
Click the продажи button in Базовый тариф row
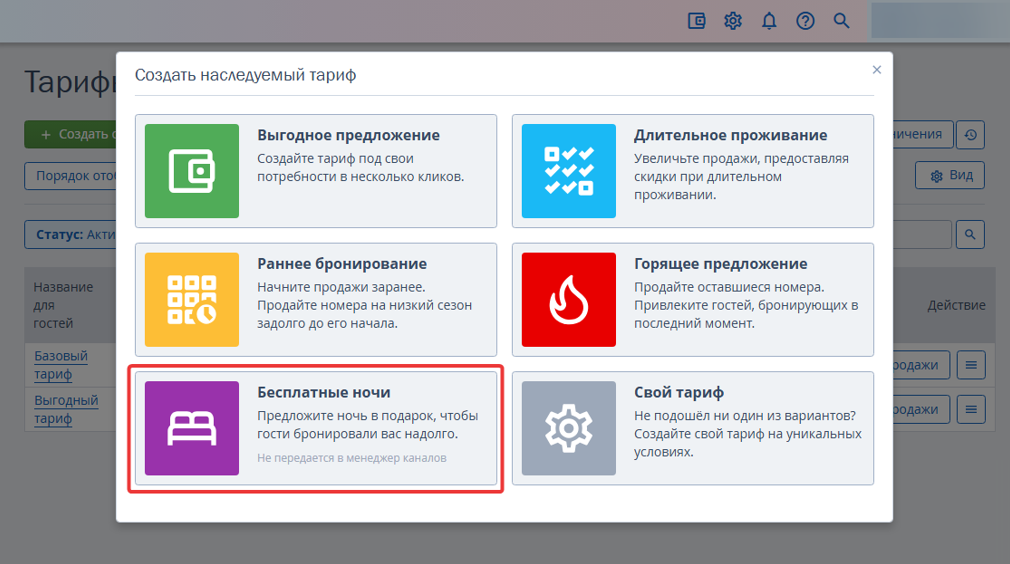[921, 365]
